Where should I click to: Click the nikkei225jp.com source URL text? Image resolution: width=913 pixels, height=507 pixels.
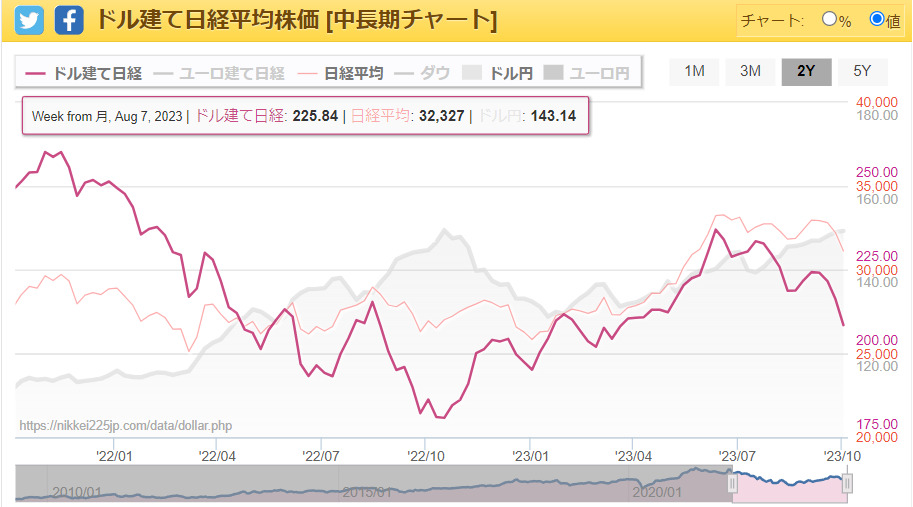pos(125,426)
